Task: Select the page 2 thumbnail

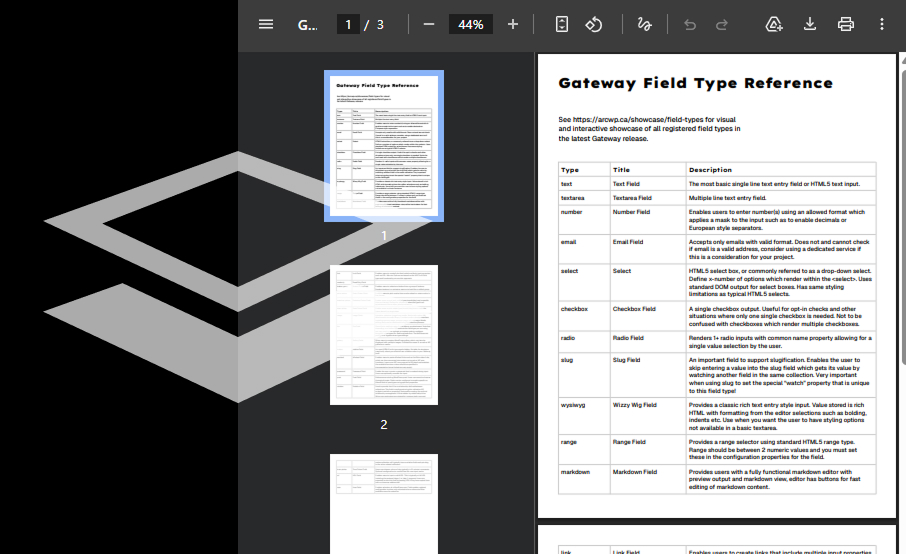Action: click(x=384, y=335)
